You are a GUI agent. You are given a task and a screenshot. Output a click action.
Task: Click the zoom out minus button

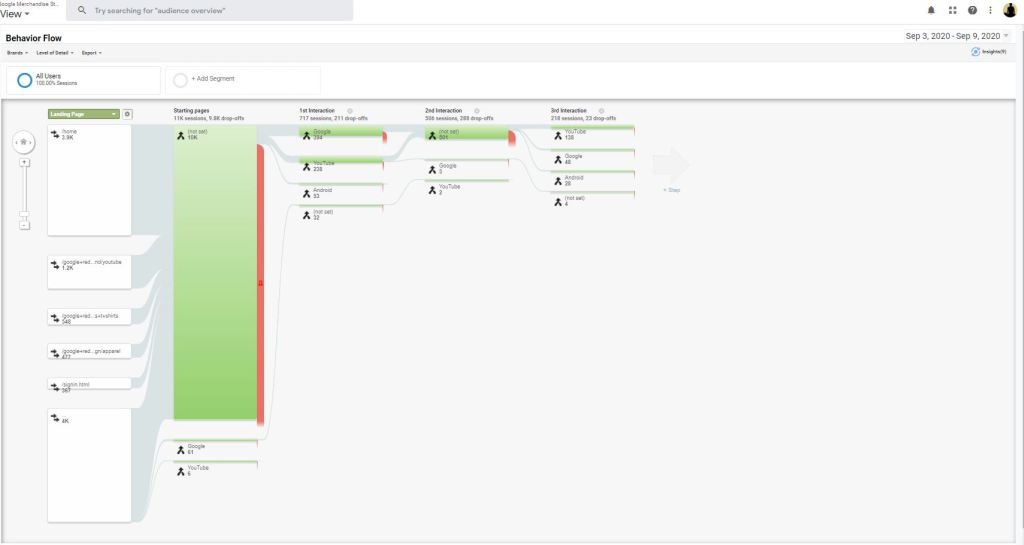click(24, 225)
